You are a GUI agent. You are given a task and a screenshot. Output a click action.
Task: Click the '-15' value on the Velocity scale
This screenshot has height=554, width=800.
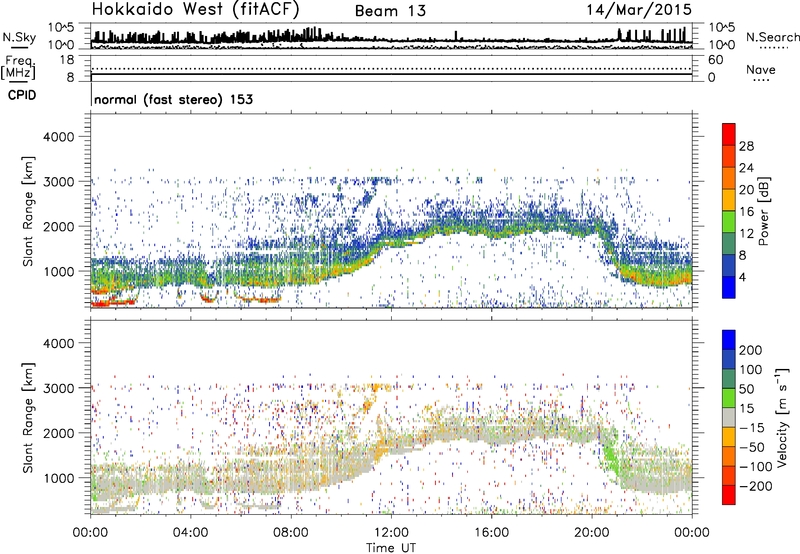pyautogui.click(x=752, y=428)
